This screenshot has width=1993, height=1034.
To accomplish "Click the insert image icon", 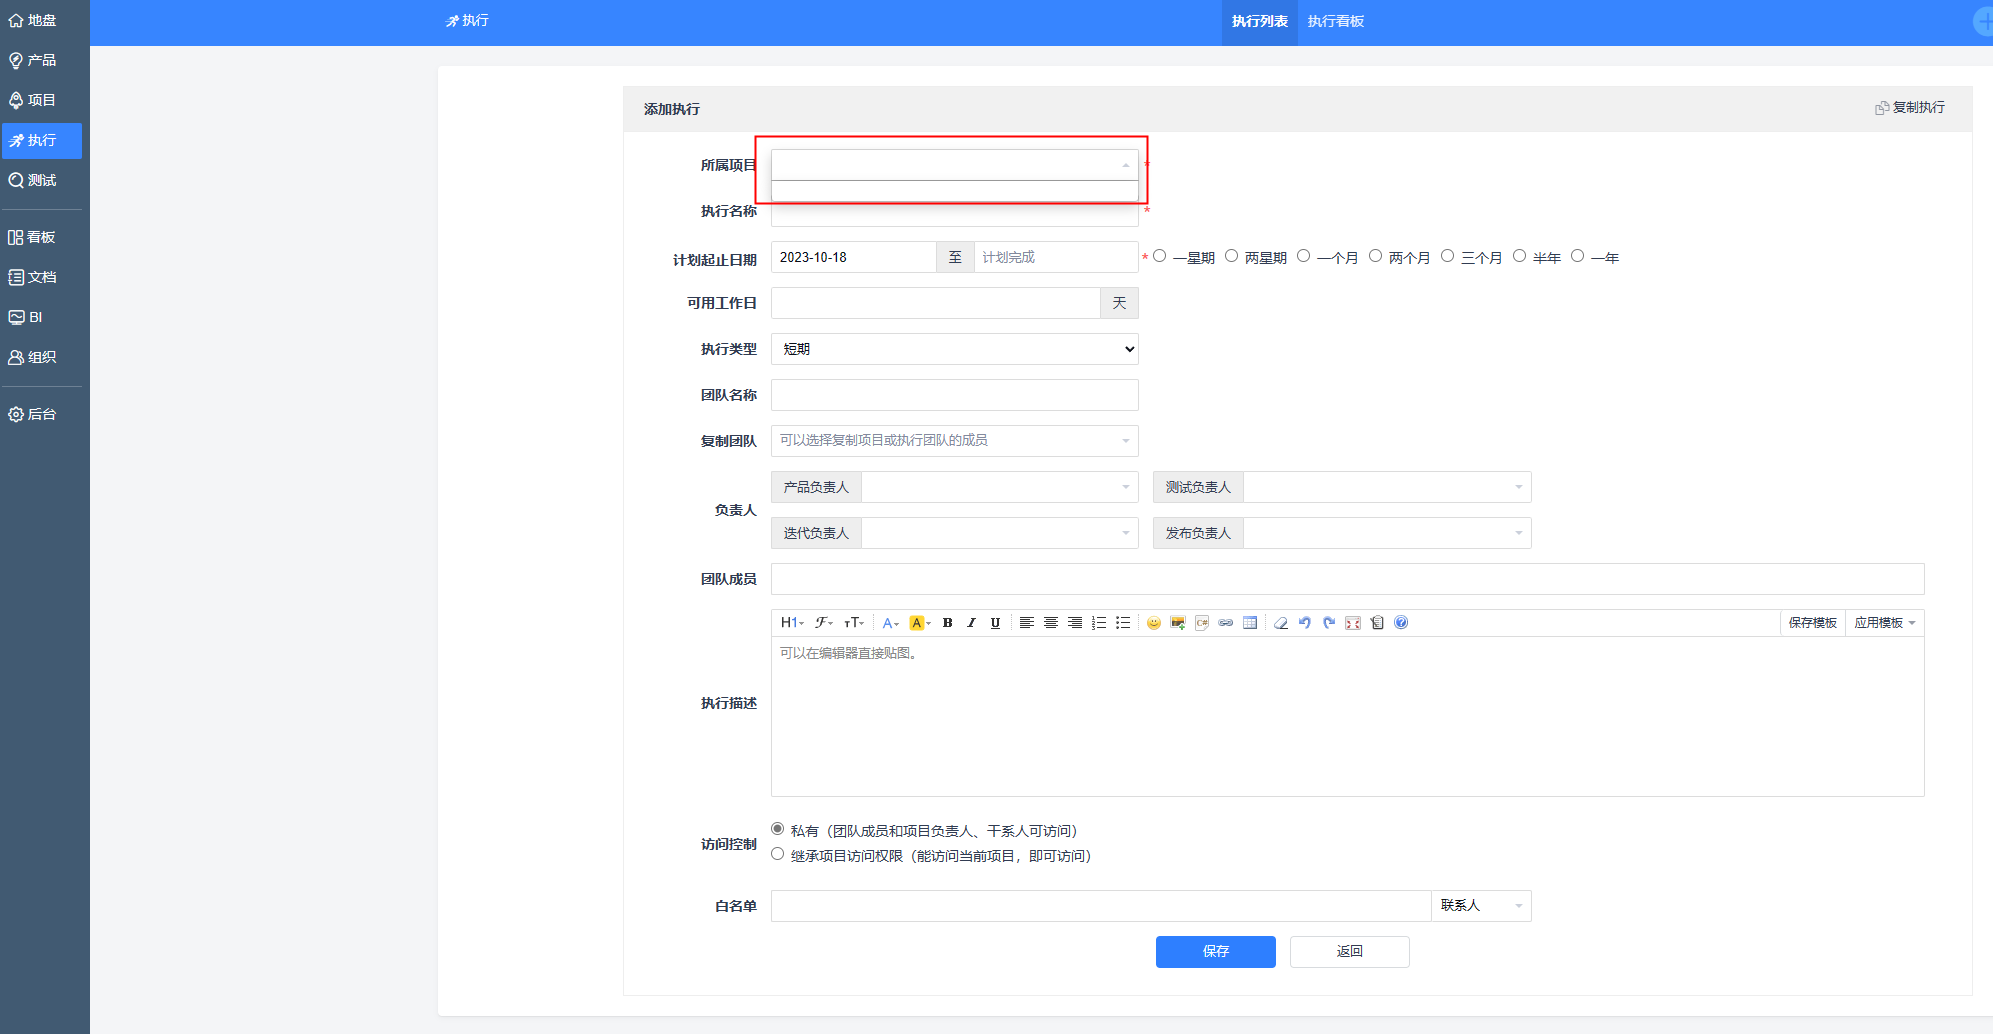I will [1178, 623].
